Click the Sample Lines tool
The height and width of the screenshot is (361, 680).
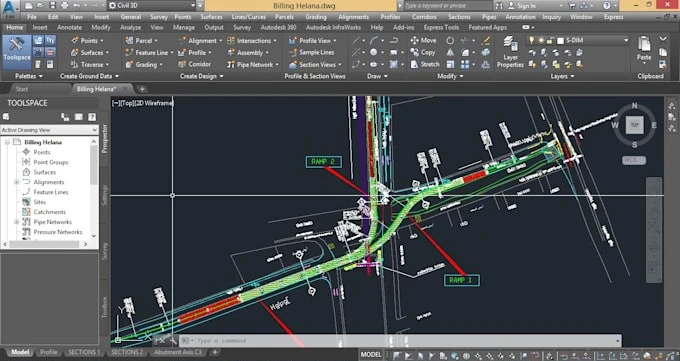[x=312, y=52]
